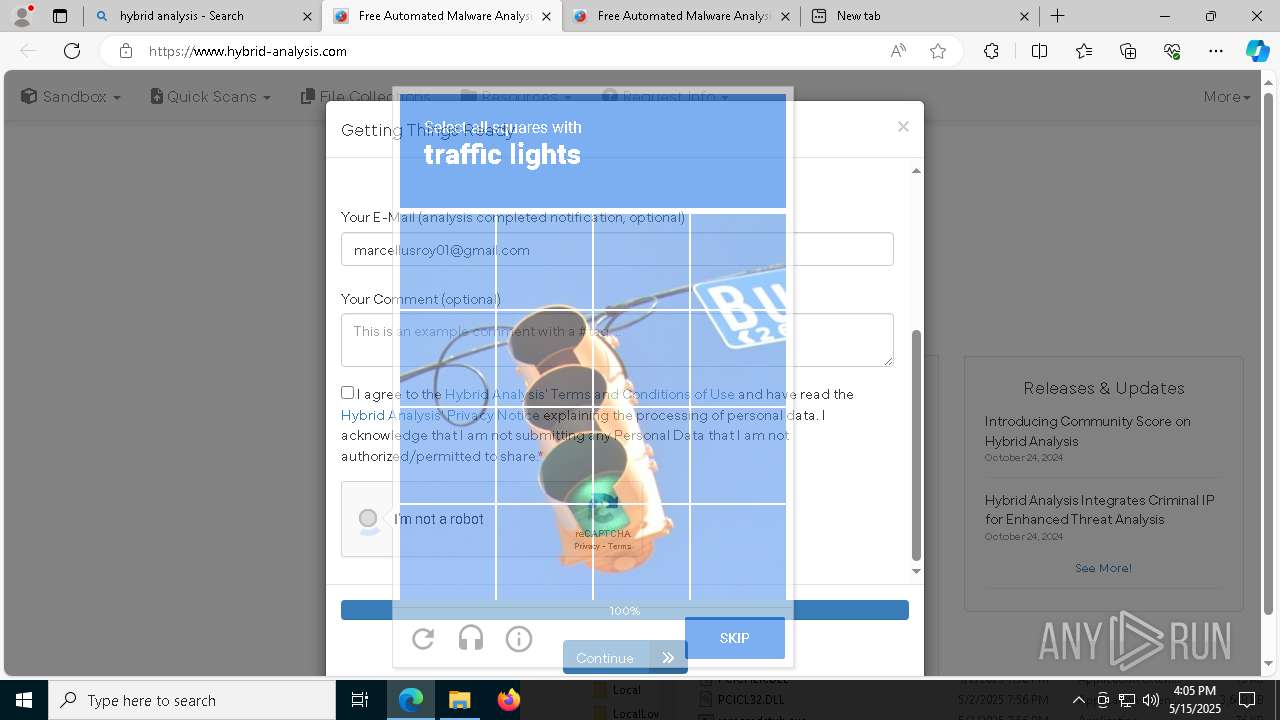Click the 100% progress bar

click(625, 610)
